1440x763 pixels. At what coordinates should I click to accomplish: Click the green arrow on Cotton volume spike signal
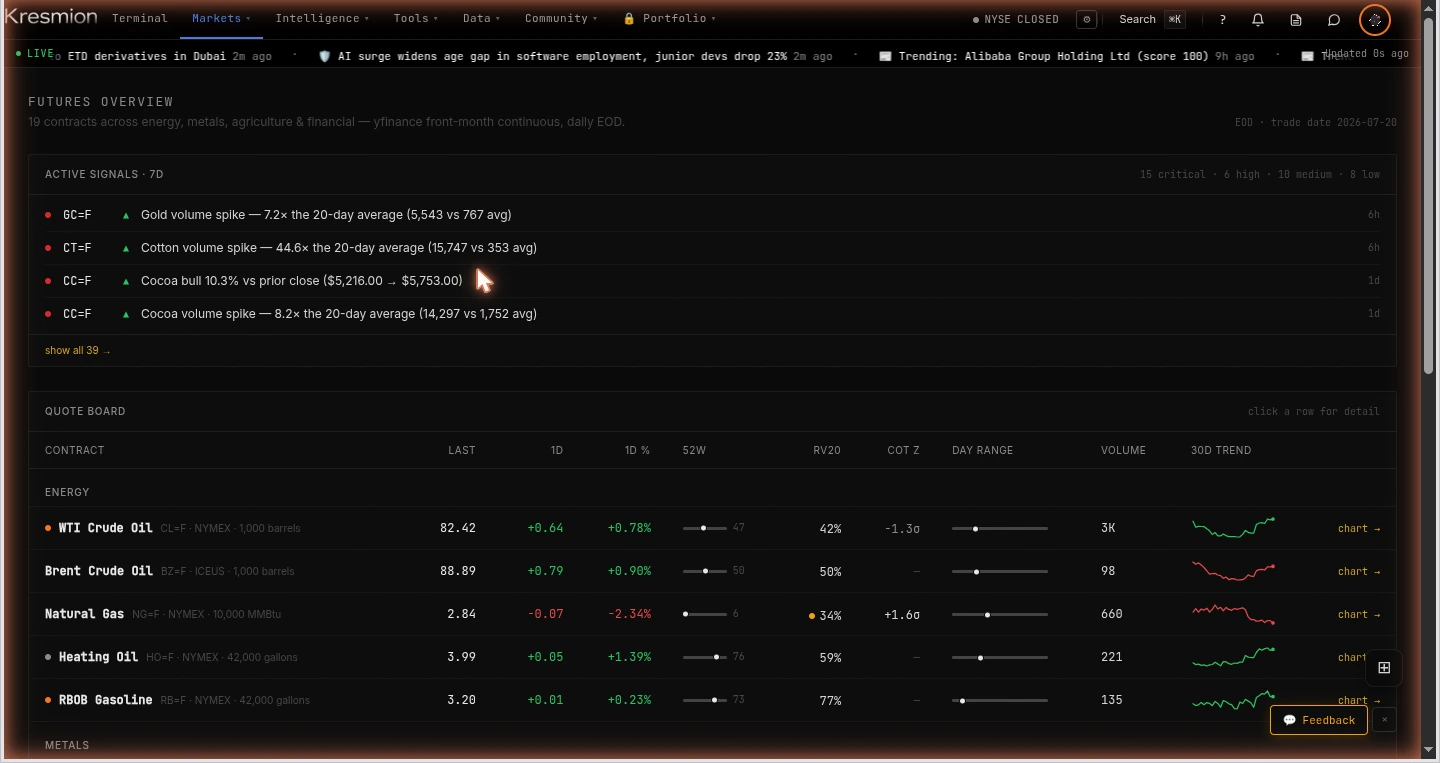pyautogui.click(x=126, y=248)
